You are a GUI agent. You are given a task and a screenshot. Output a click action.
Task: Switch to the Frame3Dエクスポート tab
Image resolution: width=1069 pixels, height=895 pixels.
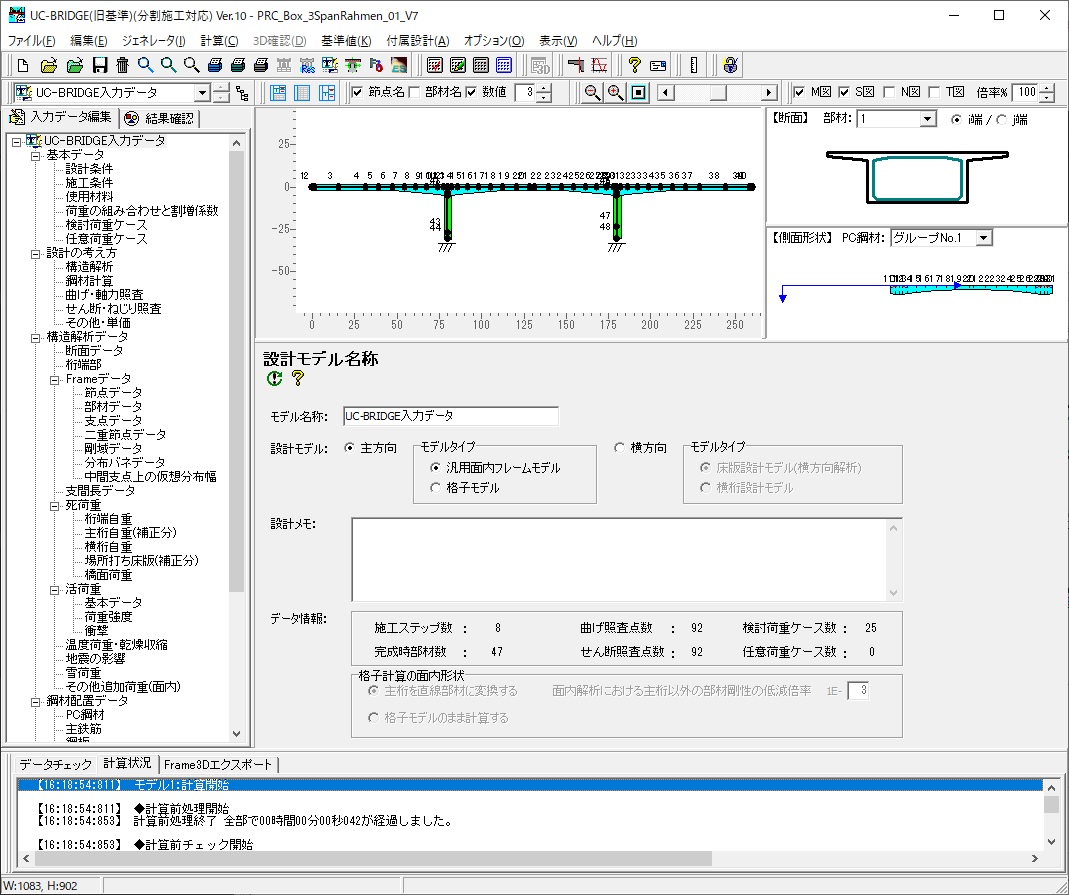pyautogui.click(x=217, y=764)
